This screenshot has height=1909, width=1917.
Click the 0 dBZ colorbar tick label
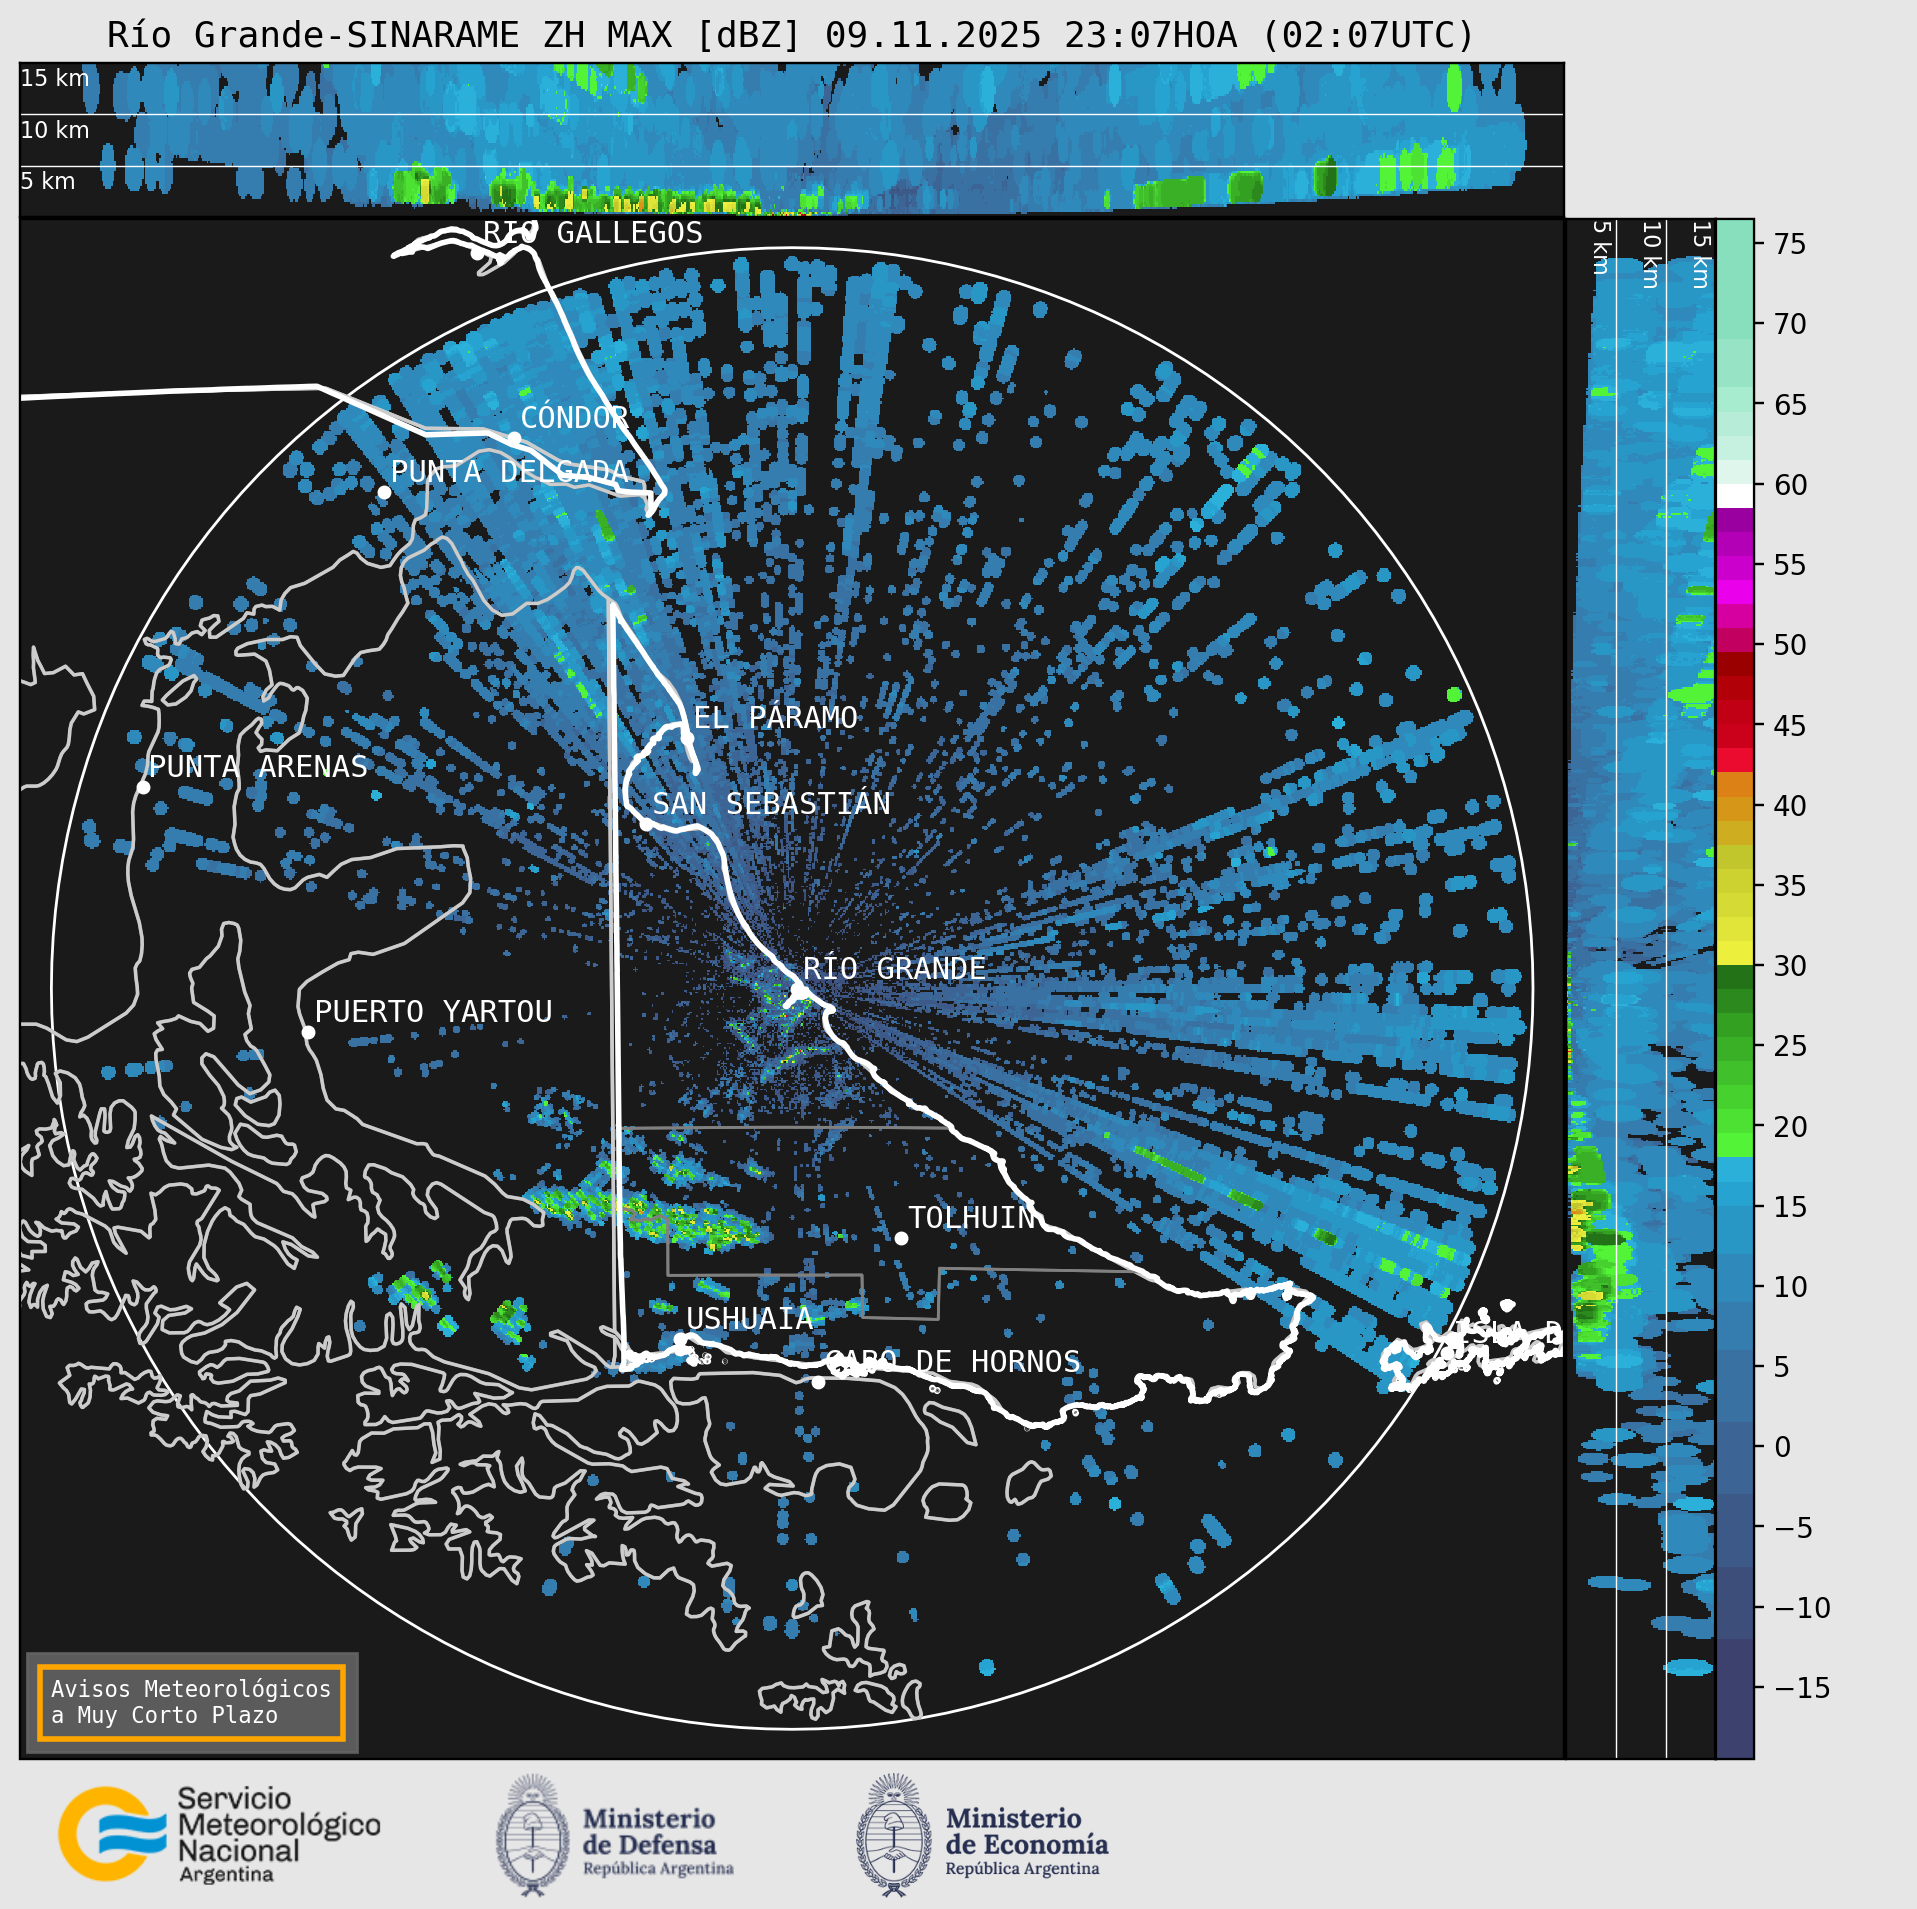[1782, 1447]
